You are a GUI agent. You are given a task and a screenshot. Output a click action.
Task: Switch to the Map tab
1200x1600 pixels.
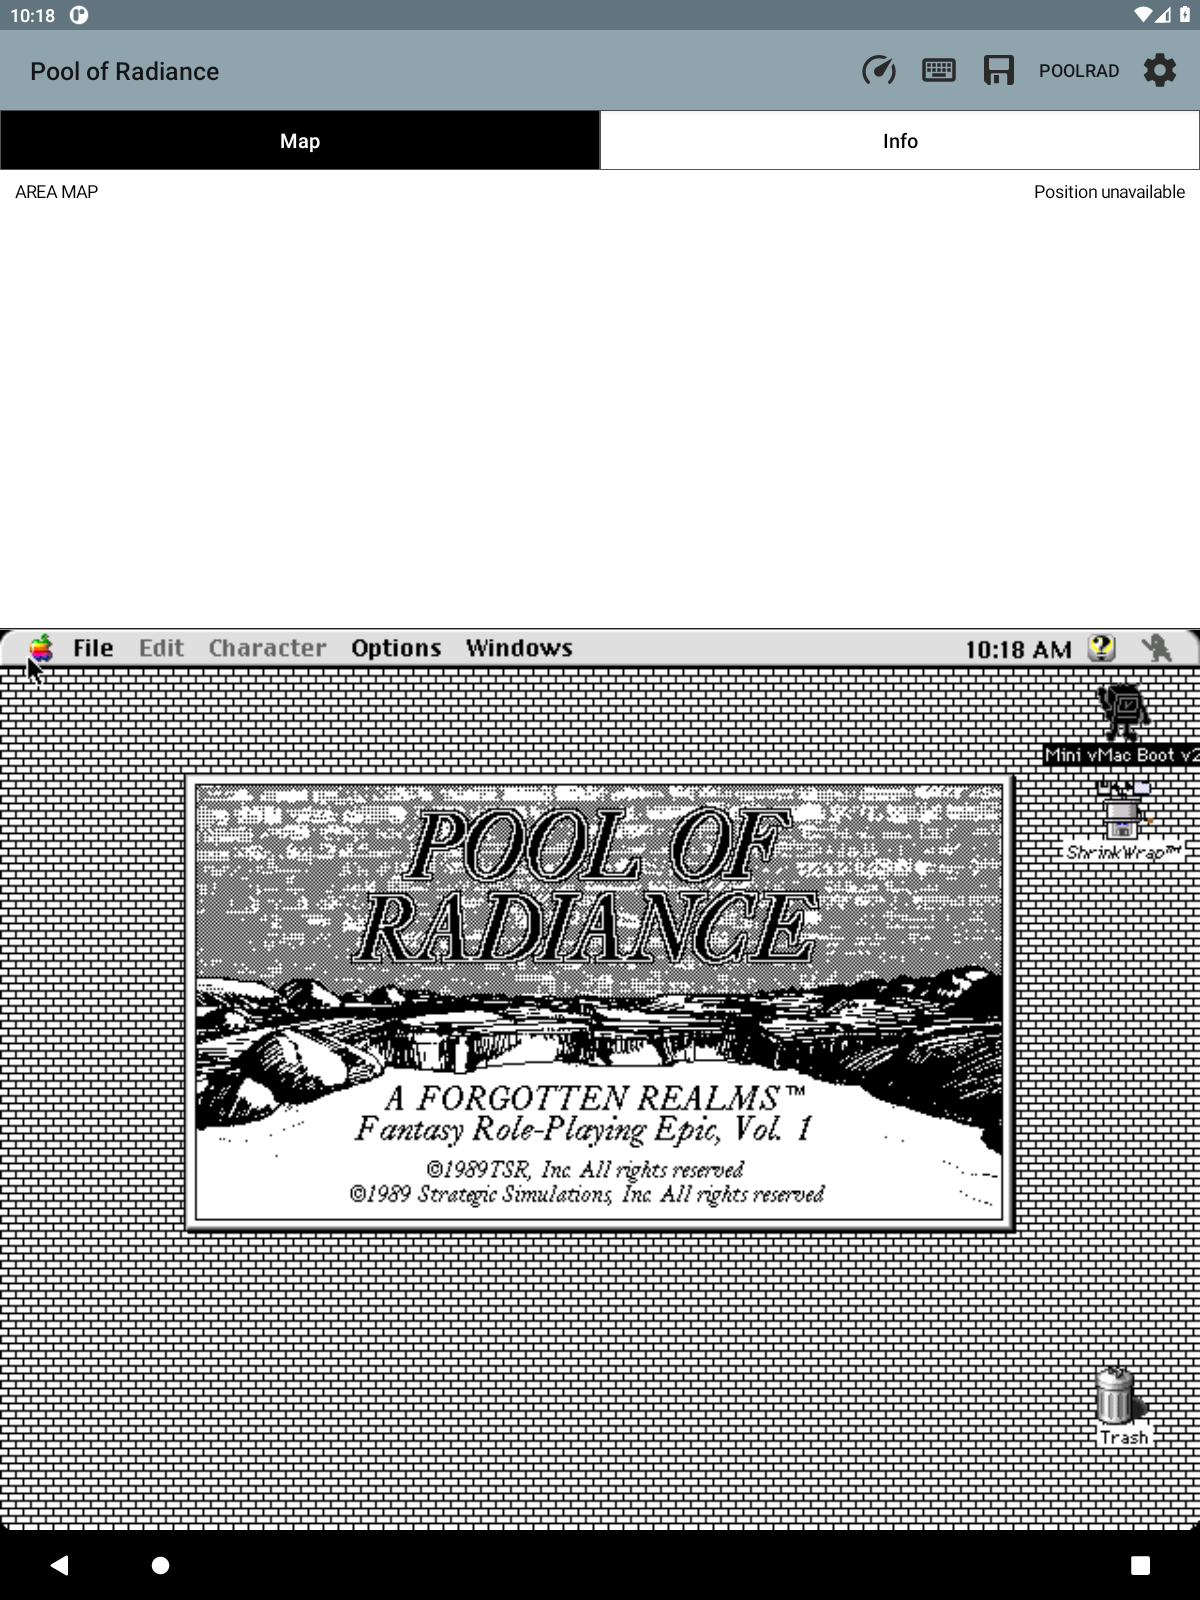[x=300, y=141]
